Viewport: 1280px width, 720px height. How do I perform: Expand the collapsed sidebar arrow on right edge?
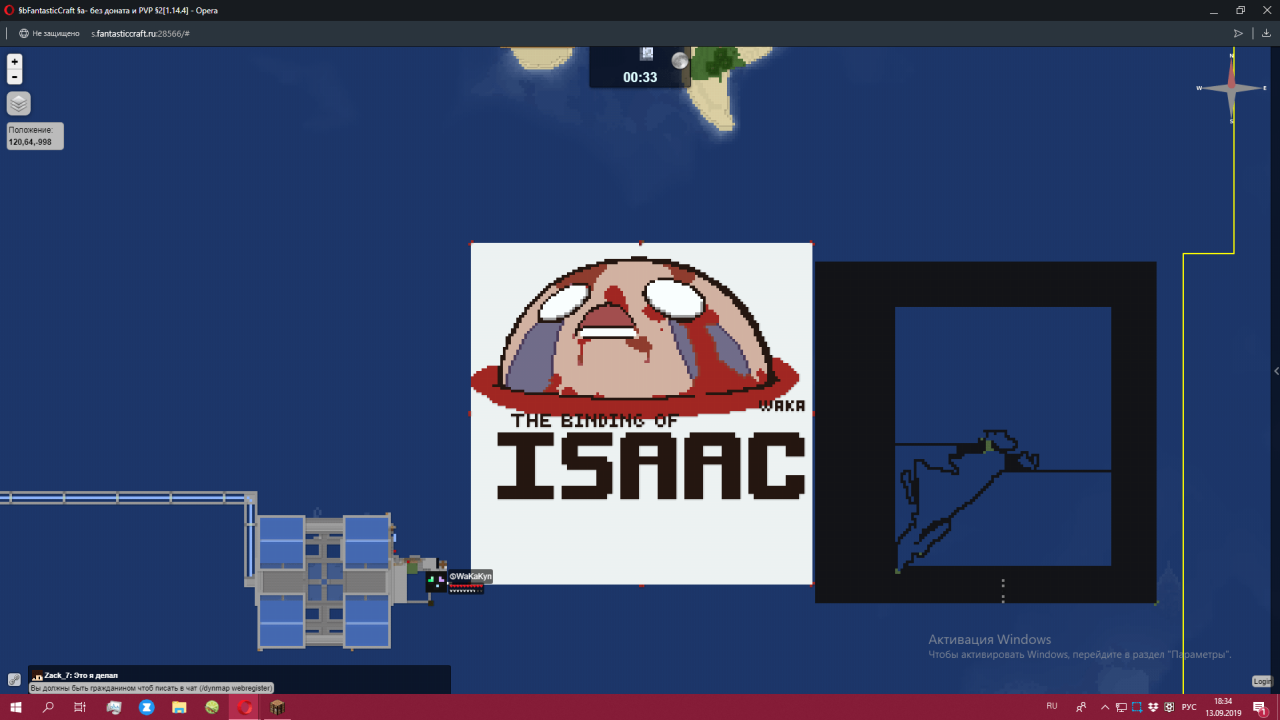1275,371
